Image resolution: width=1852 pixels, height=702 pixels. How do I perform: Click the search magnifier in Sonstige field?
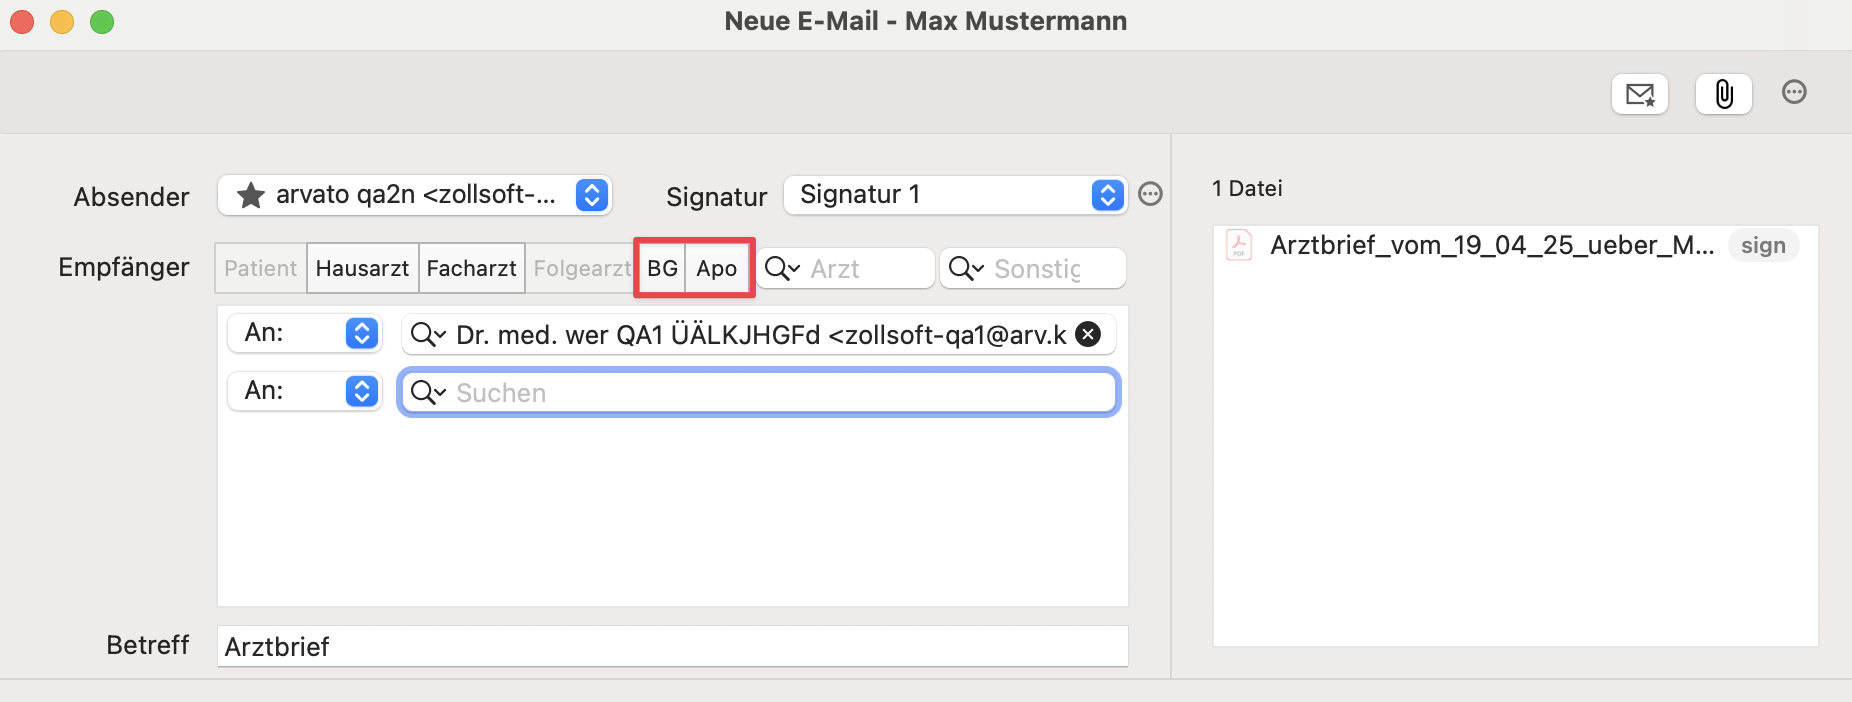pos(965,268)
